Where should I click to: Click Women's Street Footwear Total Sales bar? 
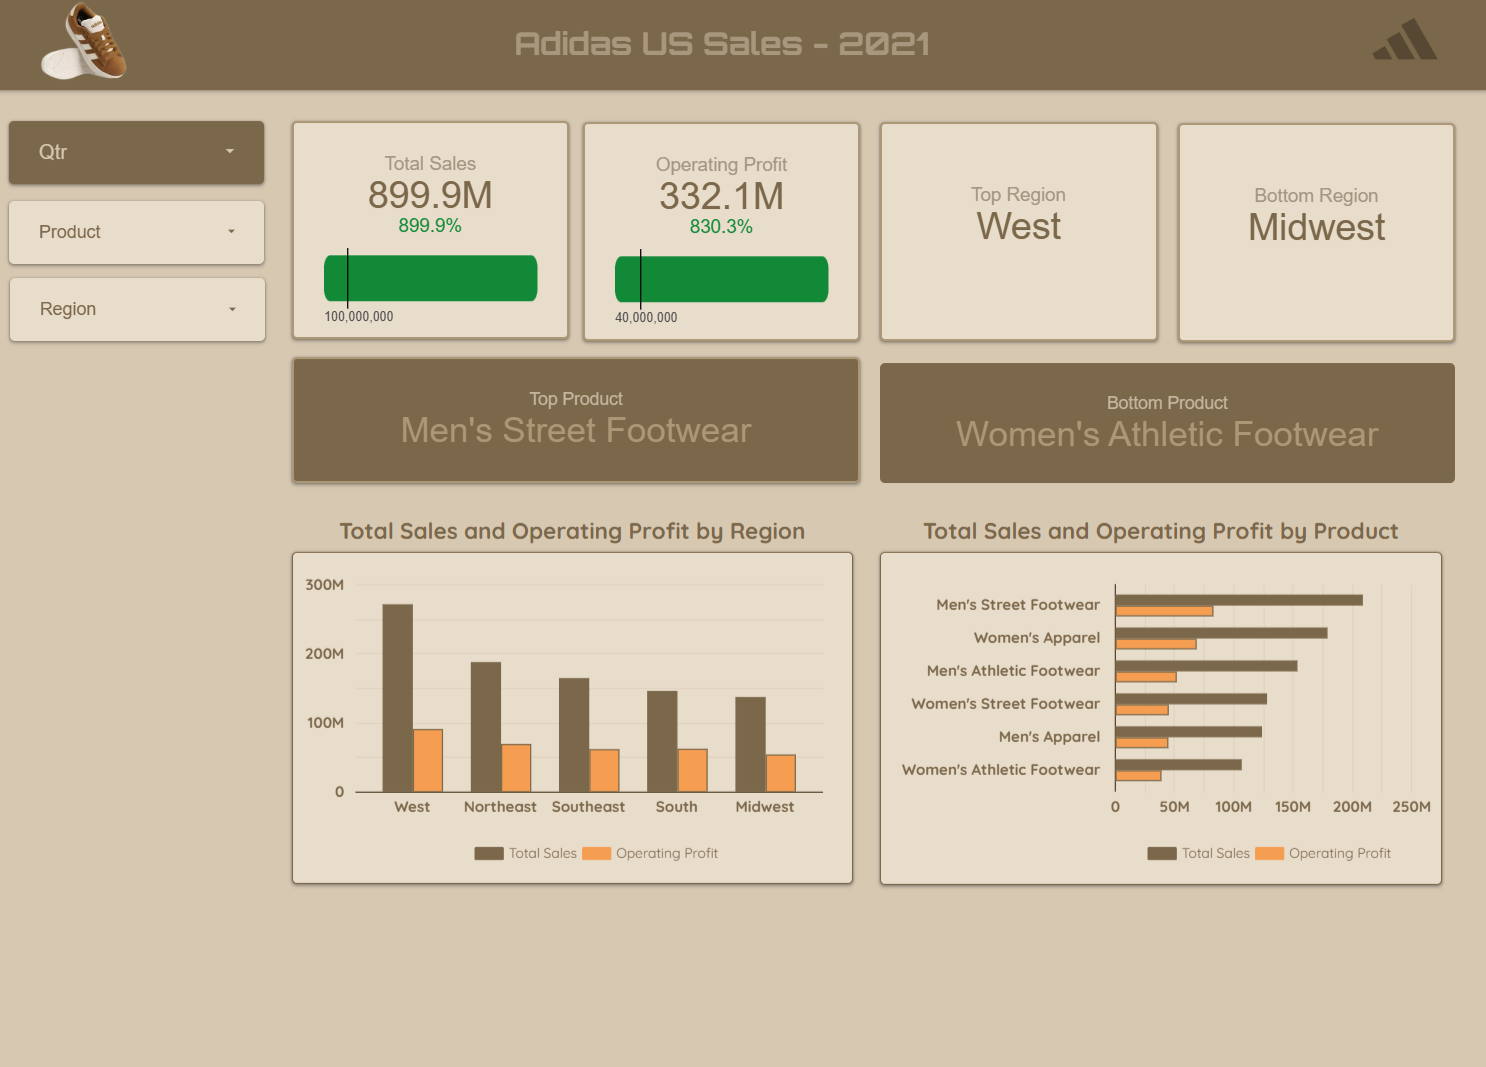[x=1191, y=699]
